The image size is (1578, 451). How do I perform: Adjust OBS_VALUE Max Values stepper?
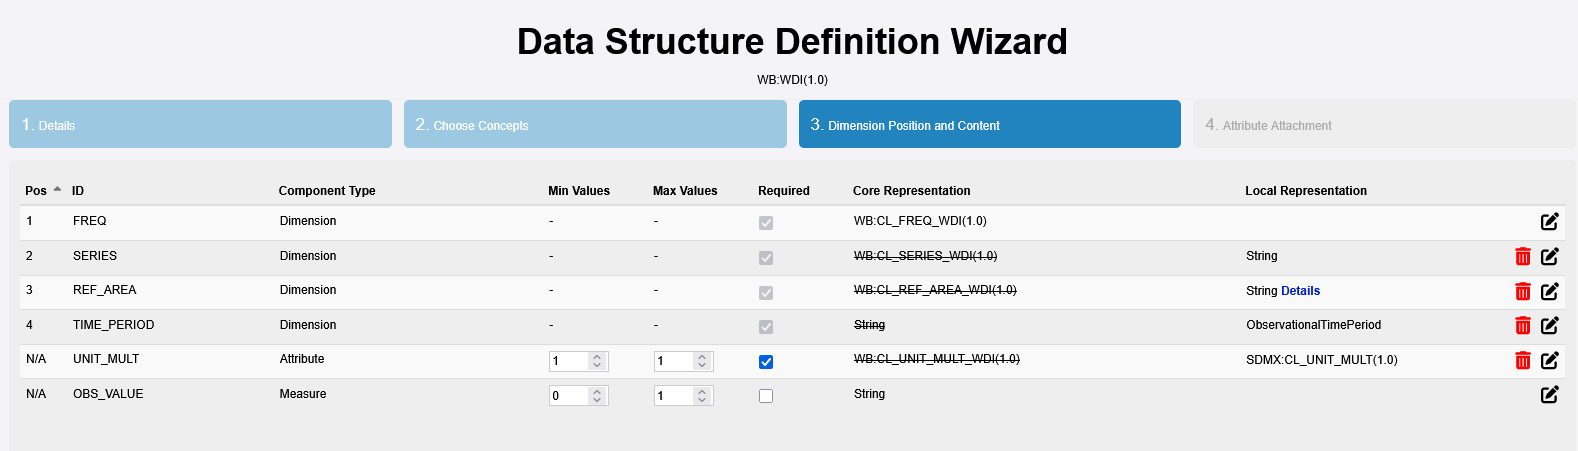(x=702, y=396)
